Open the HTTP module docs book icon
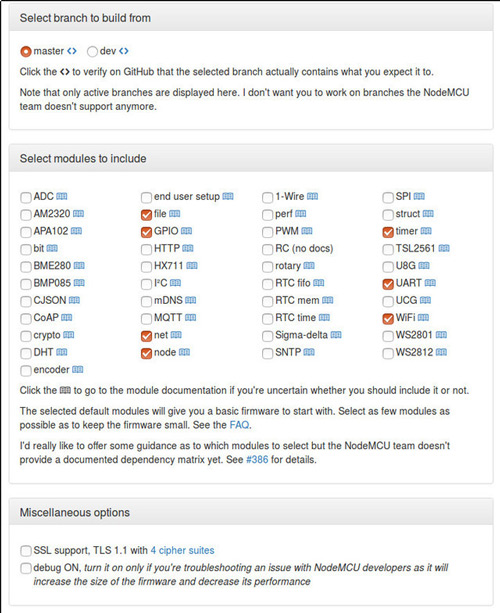 click(188, 248)
